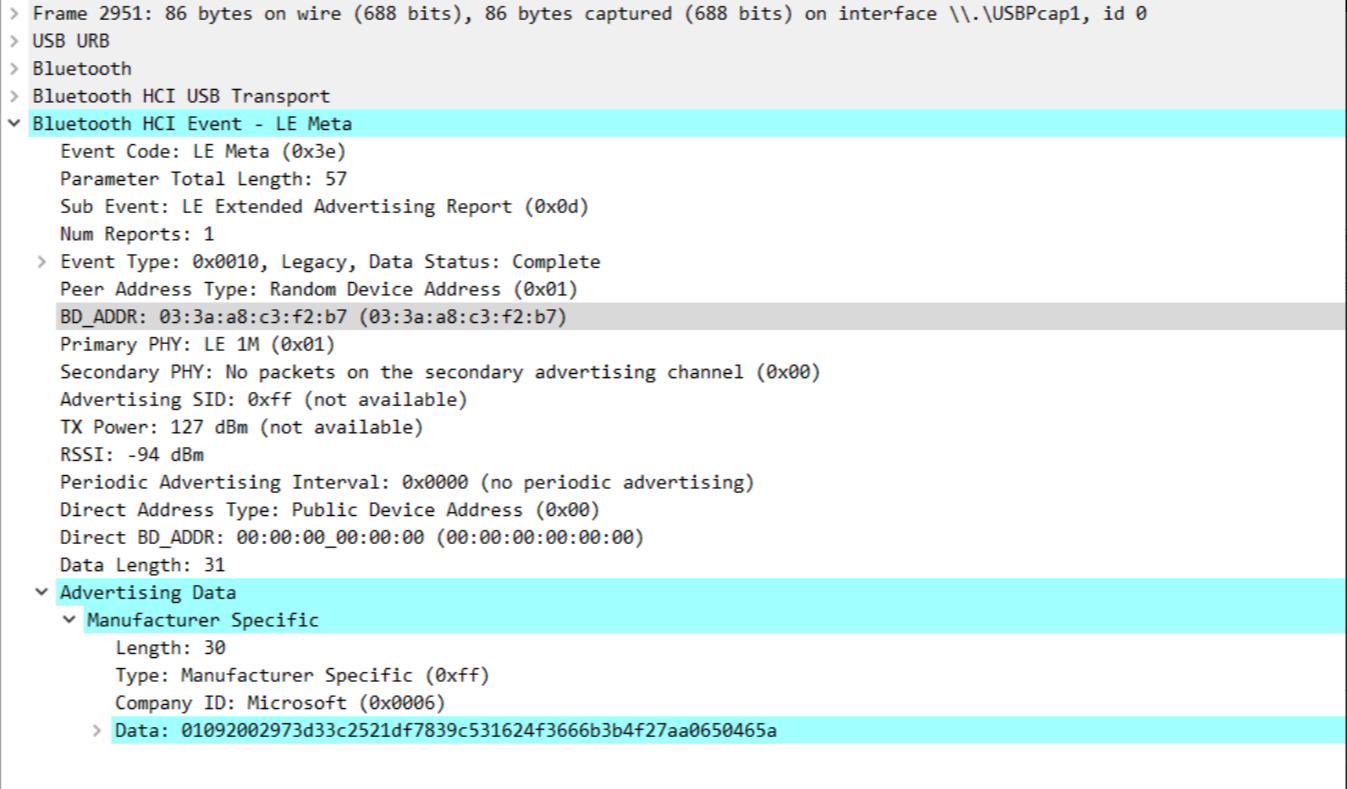Click the Primary PHY LE 1M field

pyautogui.click(x=197, y=345)
